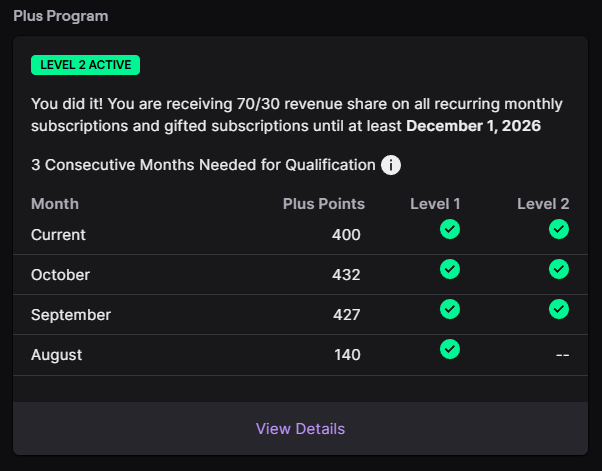Click the August Level 2 dashes
This screenshot has width=602, height=471.
pos(563,355)
